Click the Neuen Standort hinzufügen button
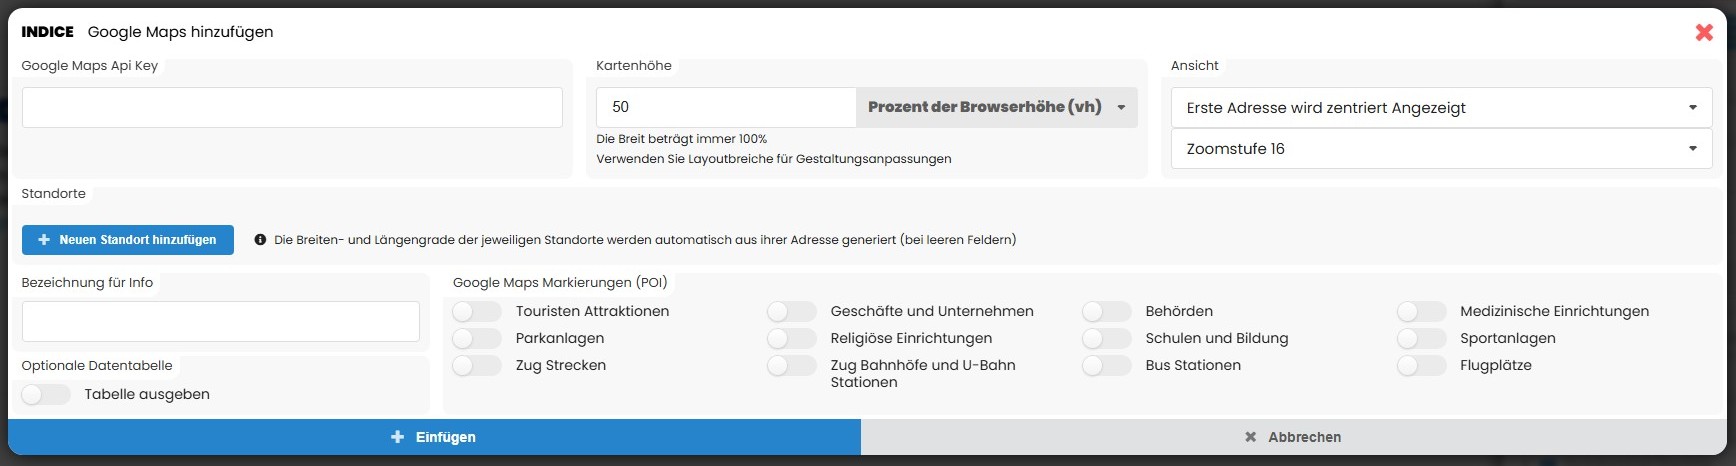 click(128, 240)
